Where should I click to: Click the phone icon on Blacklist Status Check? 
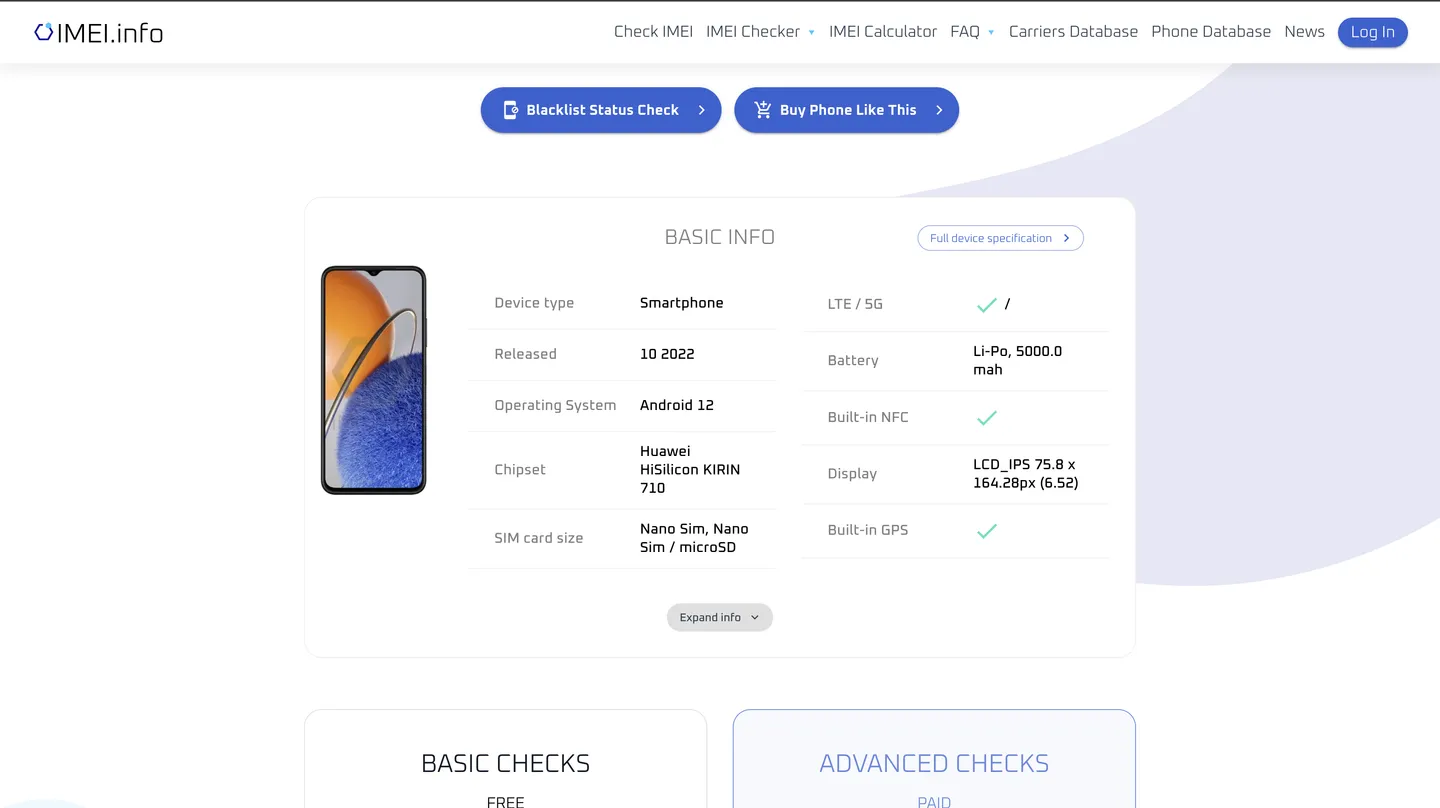(510, 110)
